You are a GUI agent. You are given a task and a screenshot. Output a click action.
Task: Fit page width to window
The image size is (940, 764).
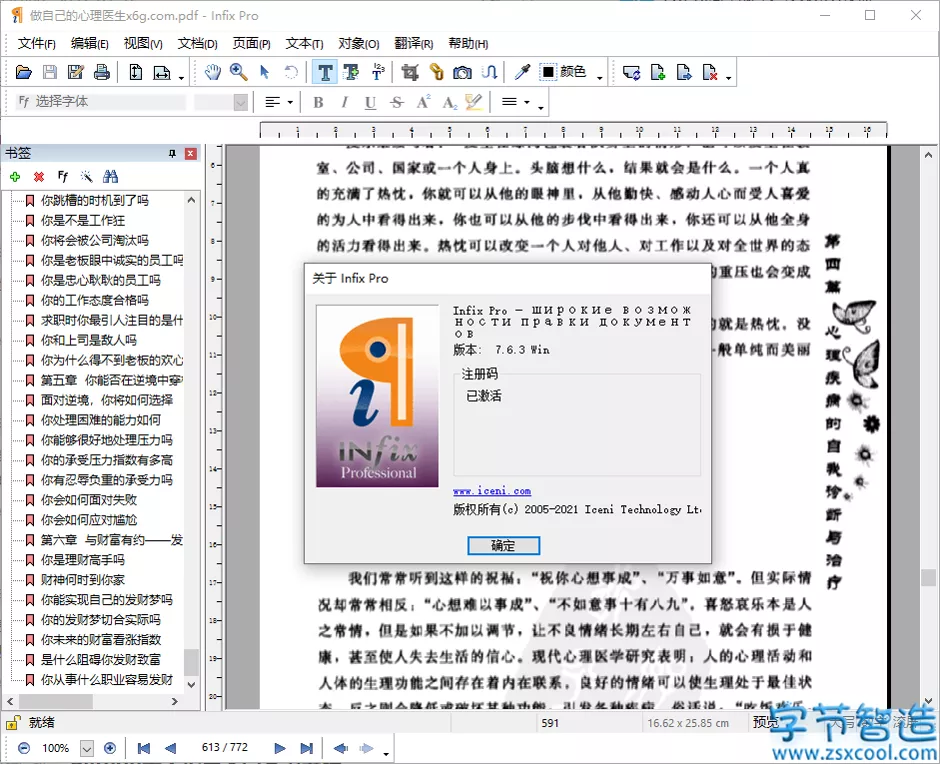pyautogui.click(x=162, y=73)
